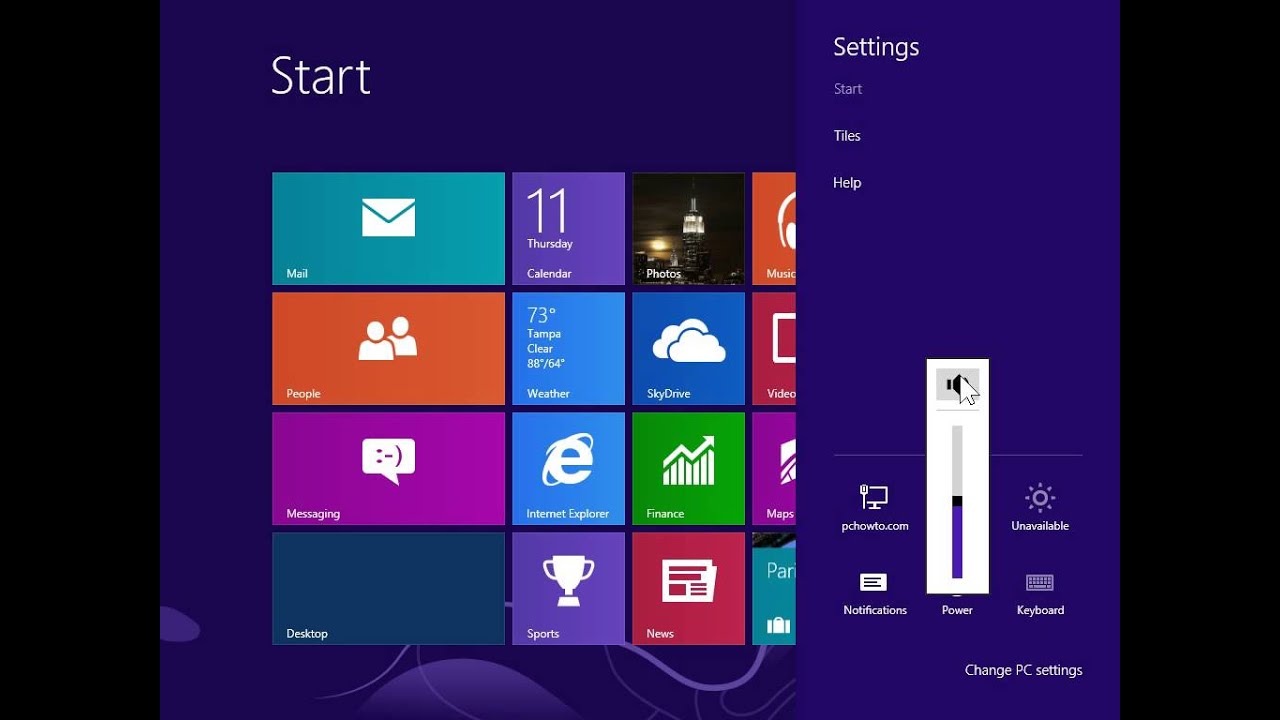Click the gray Start label in Settings
This screenshot has width=1280, height=720.
pos(848,89)
